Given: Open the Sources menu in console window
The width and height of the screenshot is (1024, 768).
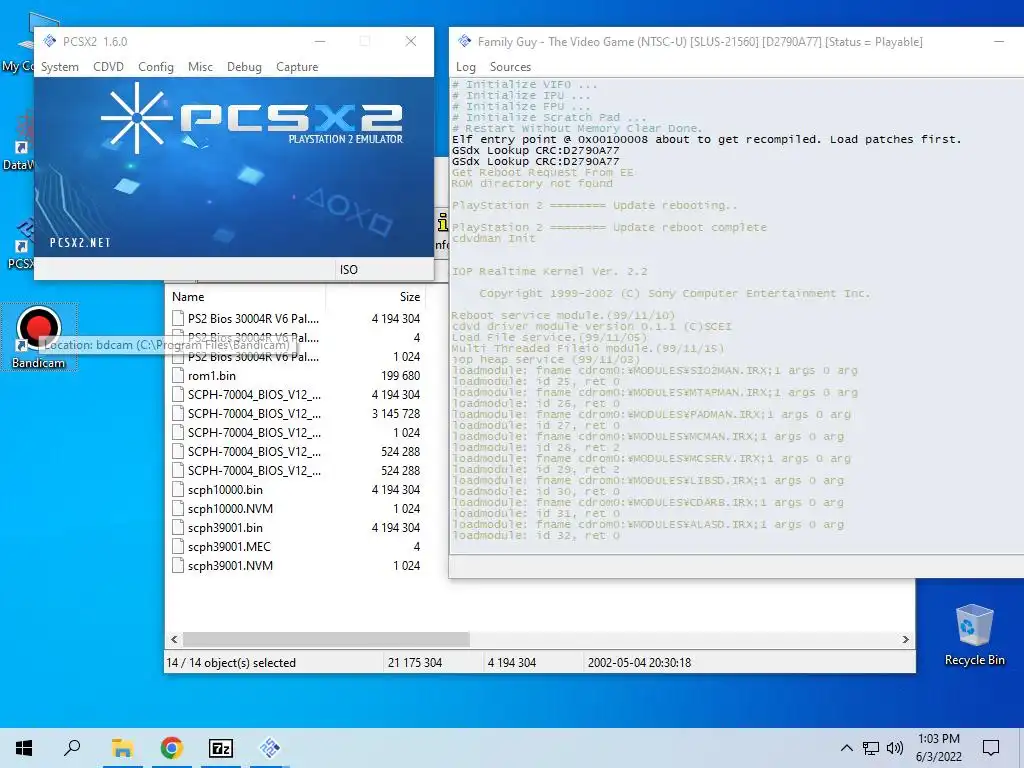Looking at the screenshot, I should coord(510,67).
